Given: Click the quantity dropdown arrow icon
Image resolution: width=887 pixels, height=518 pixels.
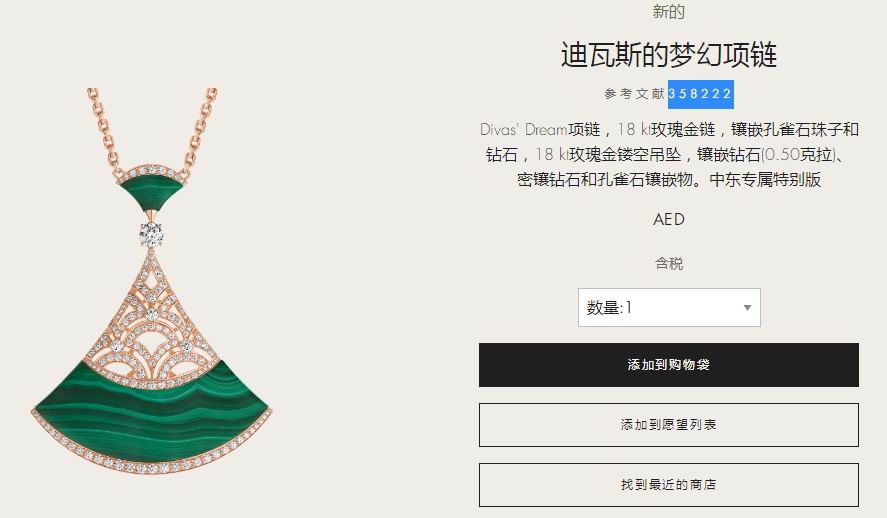Looking at the screenshot, I should point(747,308).
